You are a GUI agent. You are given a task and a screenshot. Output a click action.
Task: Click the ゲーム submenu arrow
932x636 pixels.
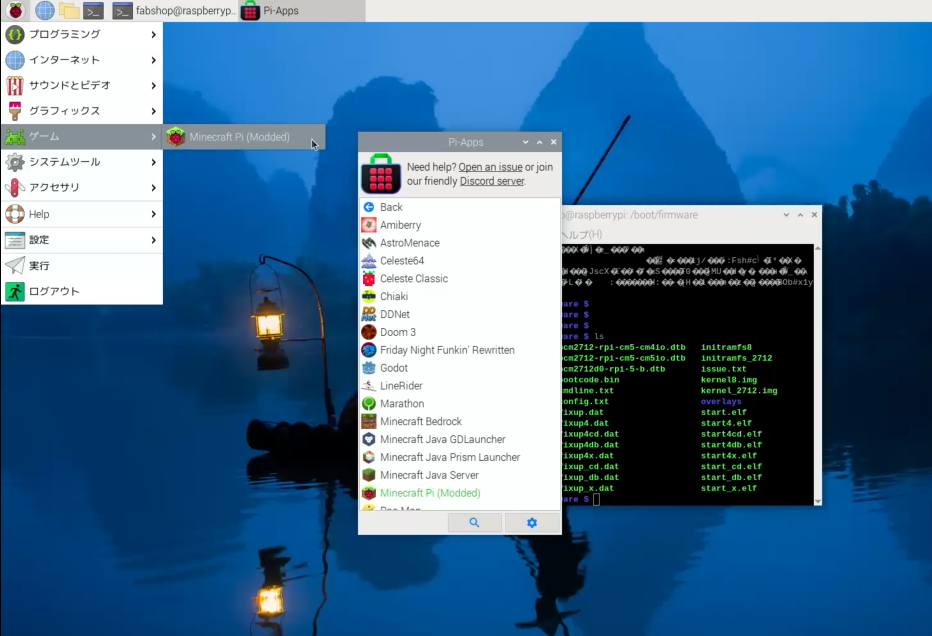click(x=153, y=137)
